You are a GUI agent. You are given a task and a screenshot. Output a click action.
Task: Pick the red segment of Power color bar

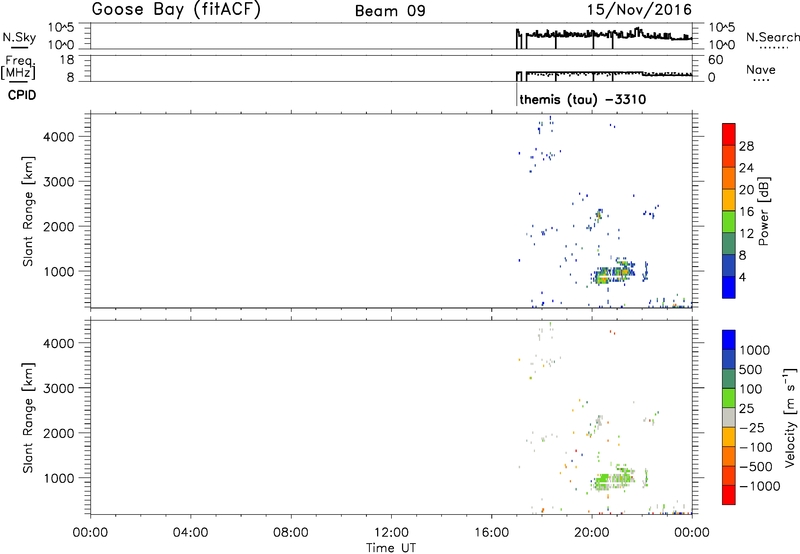(729, 134)
